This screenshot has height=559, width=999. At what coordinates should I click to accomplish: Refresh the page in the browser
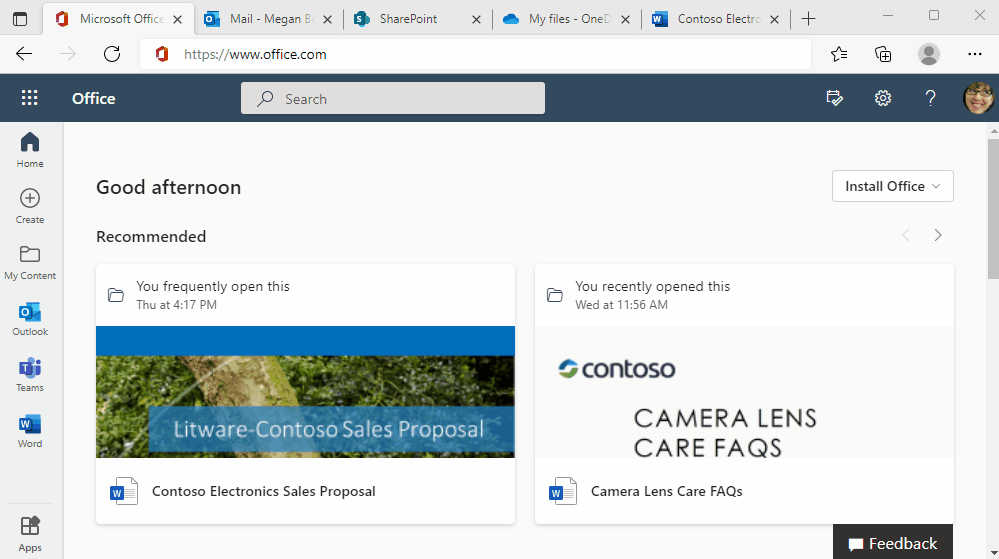(x=112, y=54)
